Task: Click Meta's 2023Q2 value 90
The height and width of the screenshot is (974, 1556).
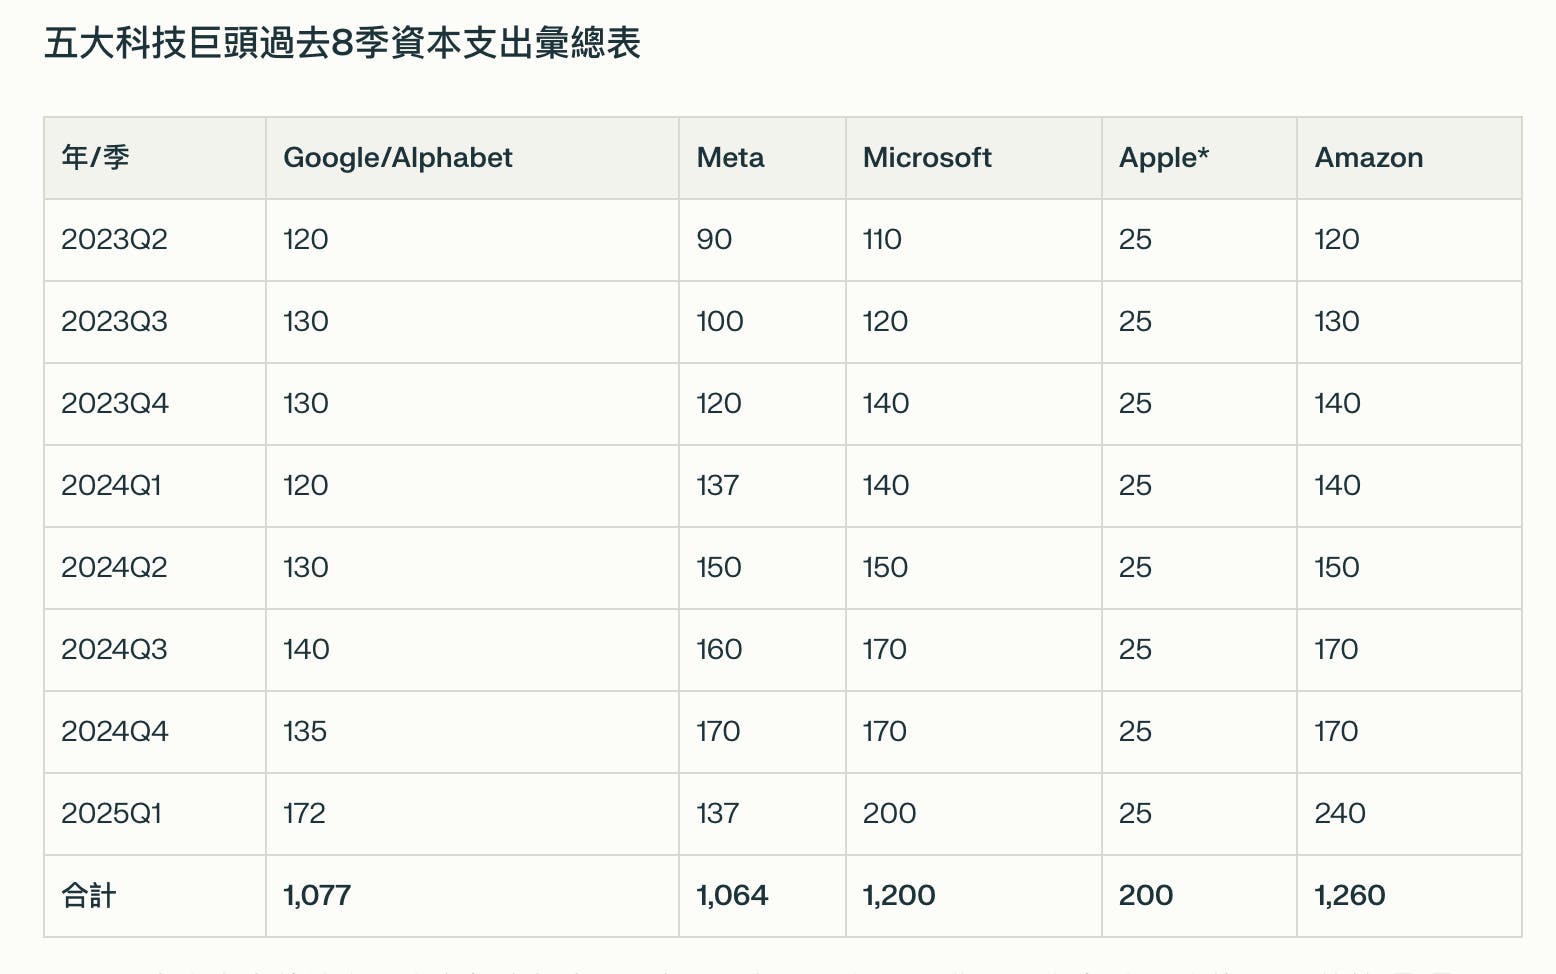Action: (x=714, y=240)
